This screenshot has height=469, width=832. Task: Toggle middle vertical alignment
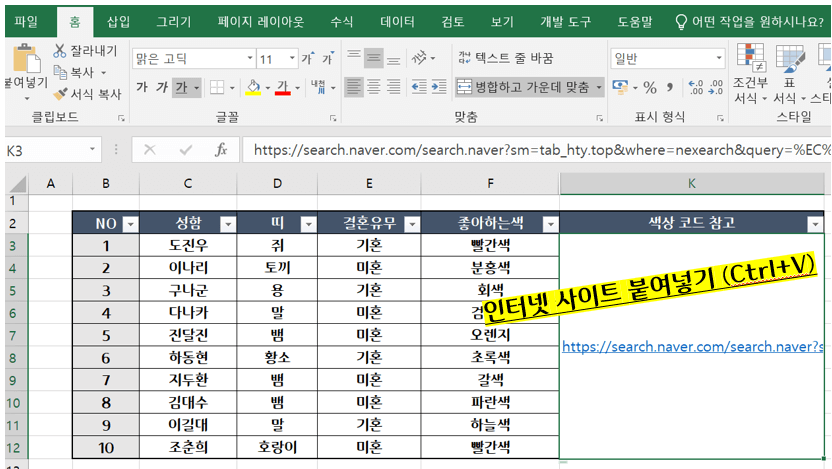click(x=374, y=58)
